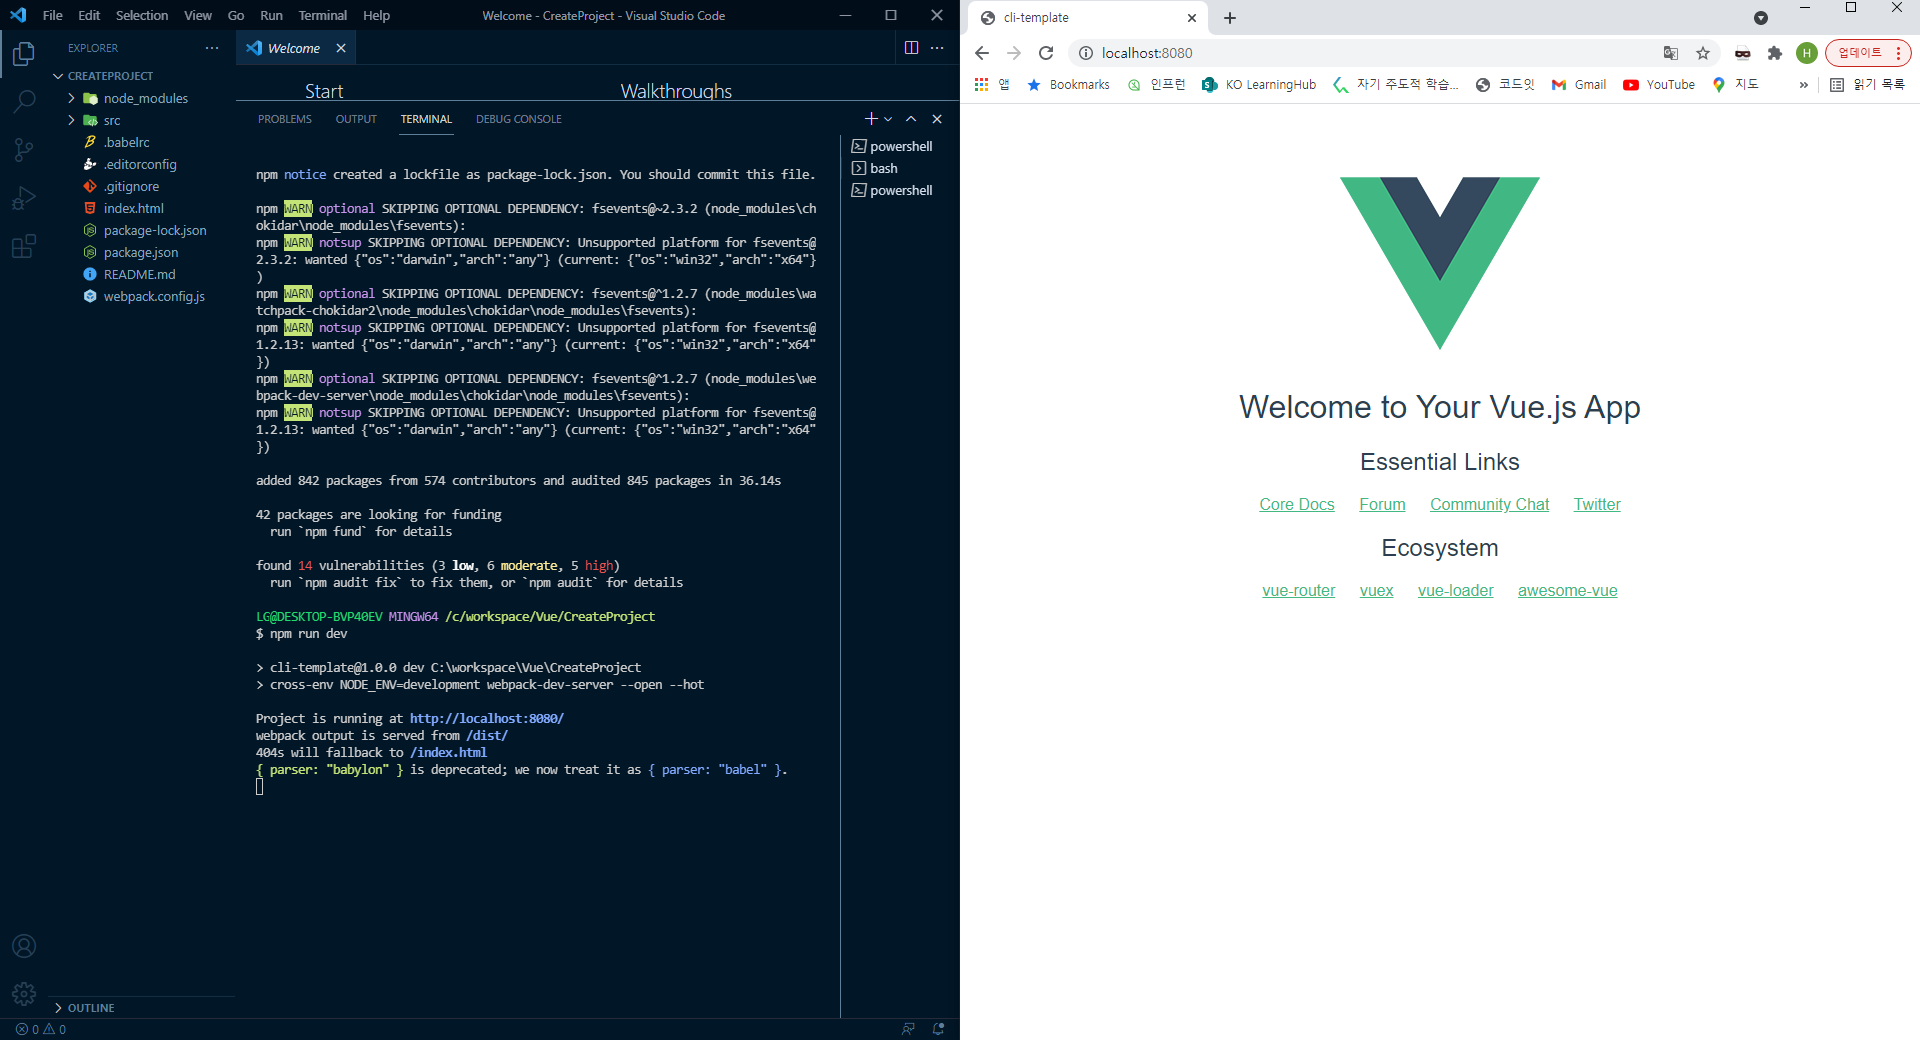1920x1040 pixels.
Task: Switch to the PROBLEMS tab
Action: [285, 119]
